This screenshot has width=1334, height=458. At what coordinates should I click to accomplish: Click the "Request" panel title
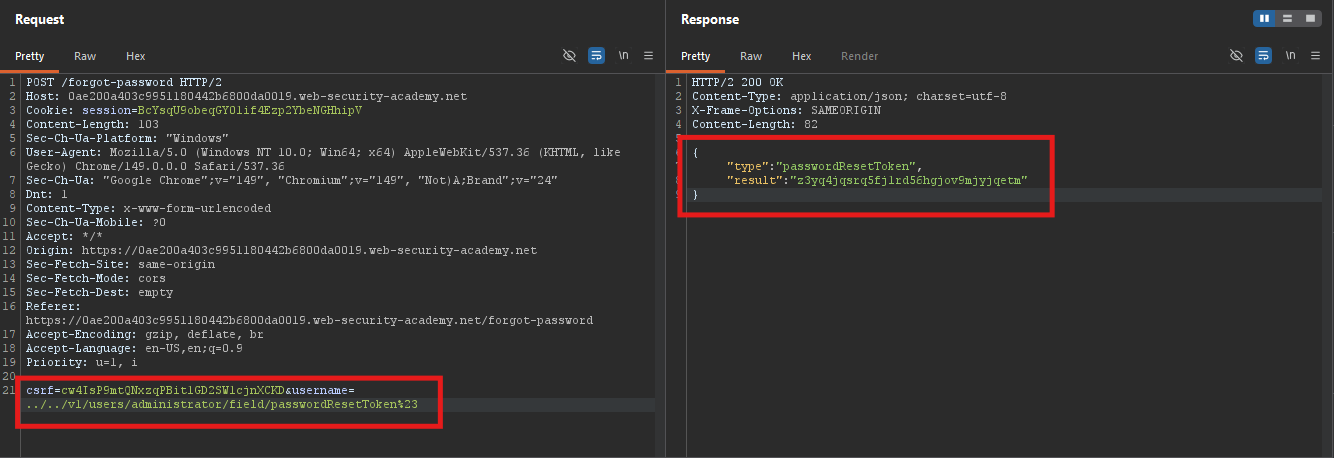pos(40,20)
